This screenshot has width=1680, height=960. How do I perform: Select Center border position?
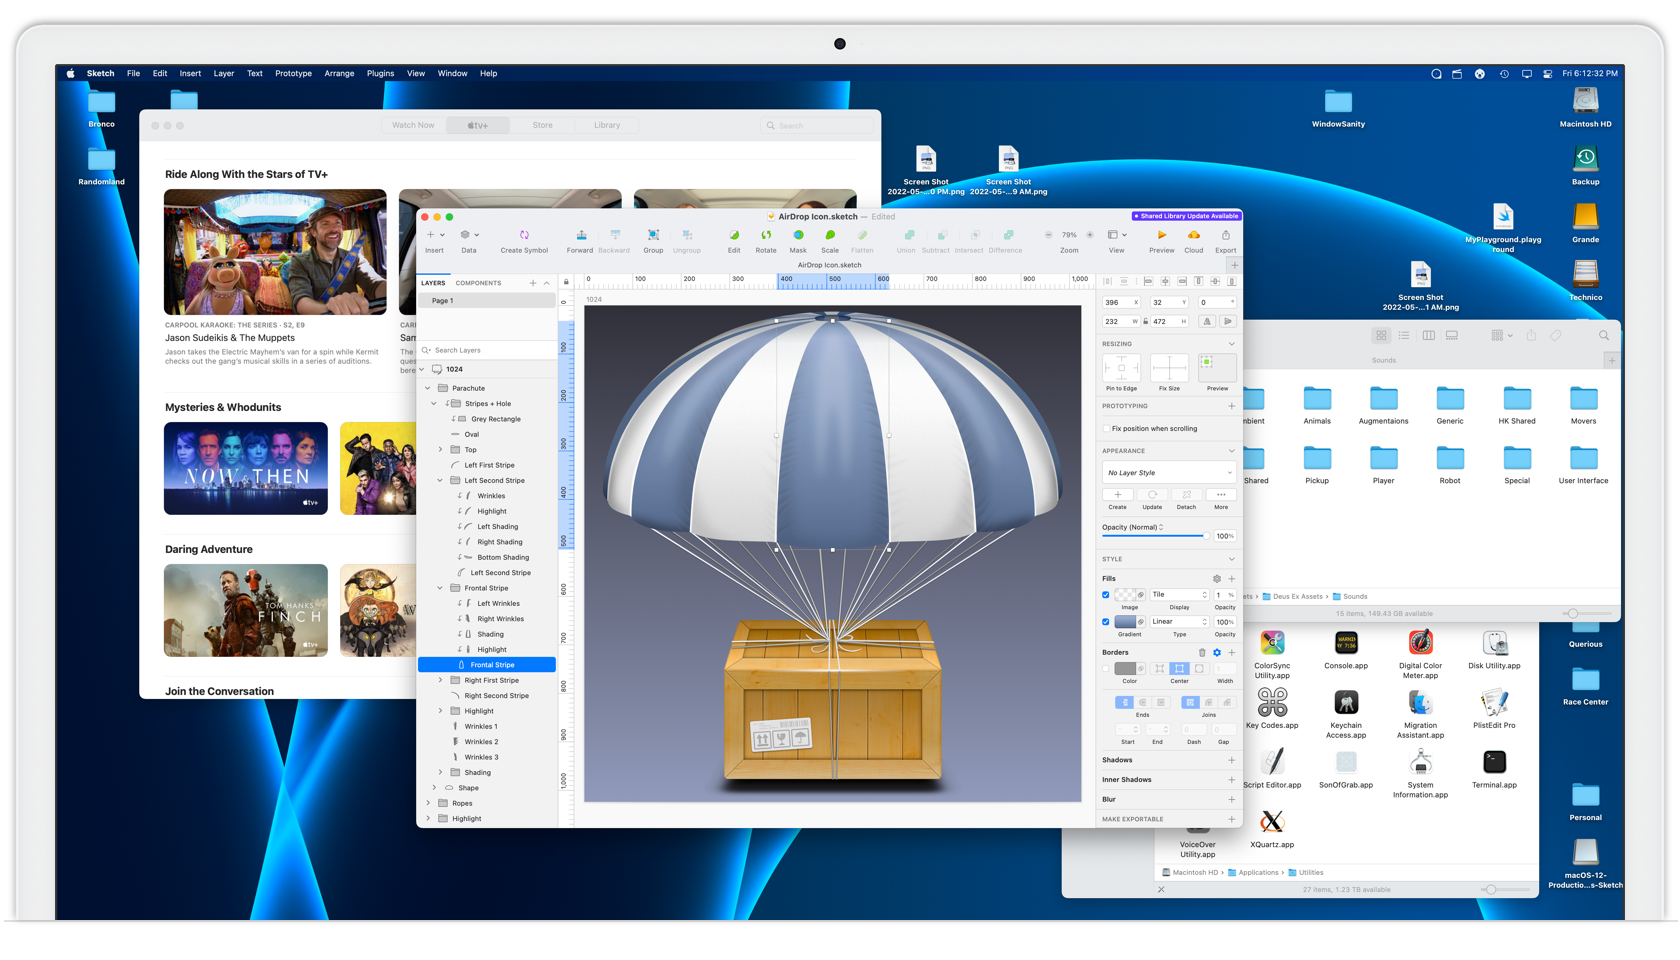(1180, 669)
